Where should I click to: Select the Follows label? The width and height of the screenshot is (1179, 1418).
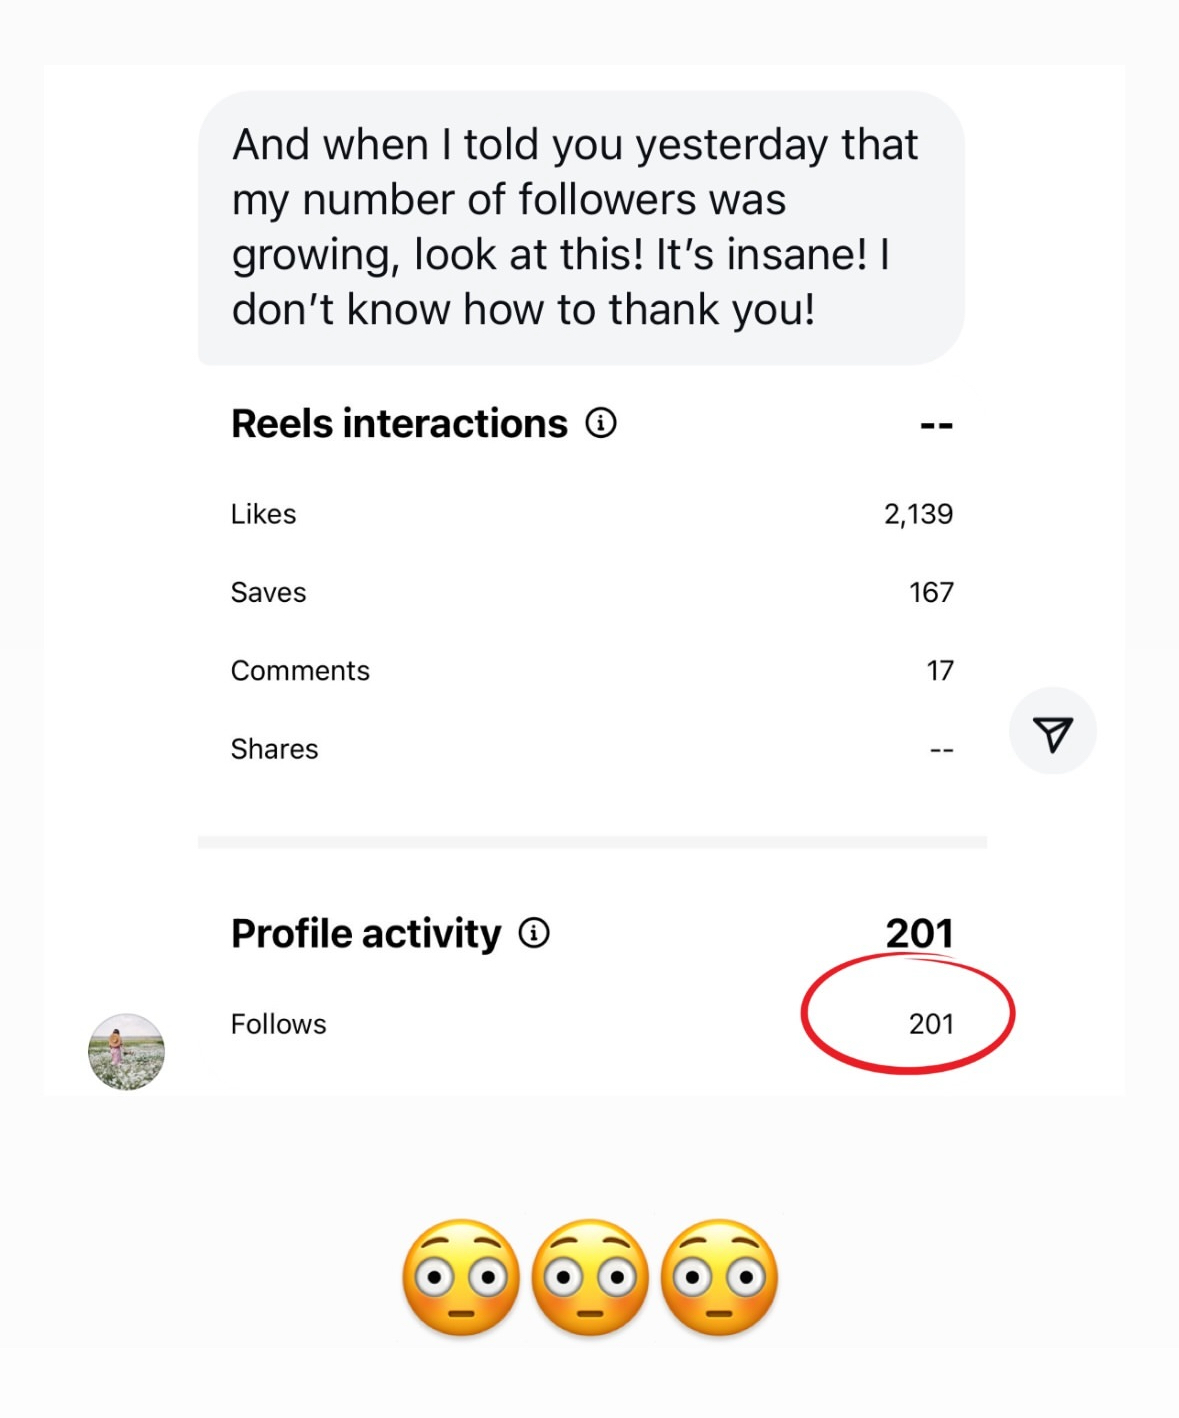[278, 1024]
